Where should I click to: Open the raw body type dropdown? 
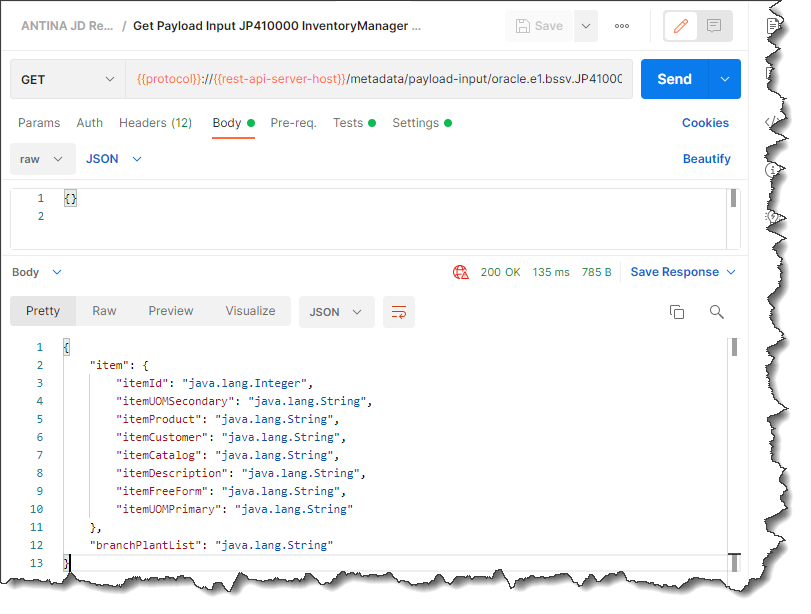42,159
